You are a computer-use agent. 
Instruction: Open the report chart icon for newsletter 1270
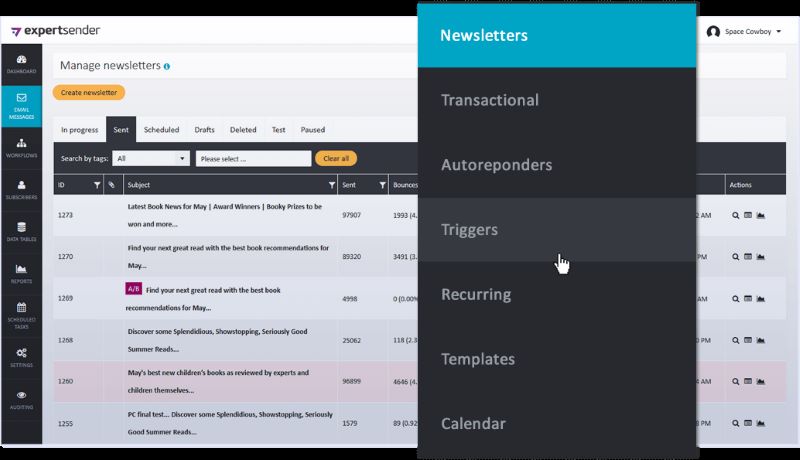760,257
